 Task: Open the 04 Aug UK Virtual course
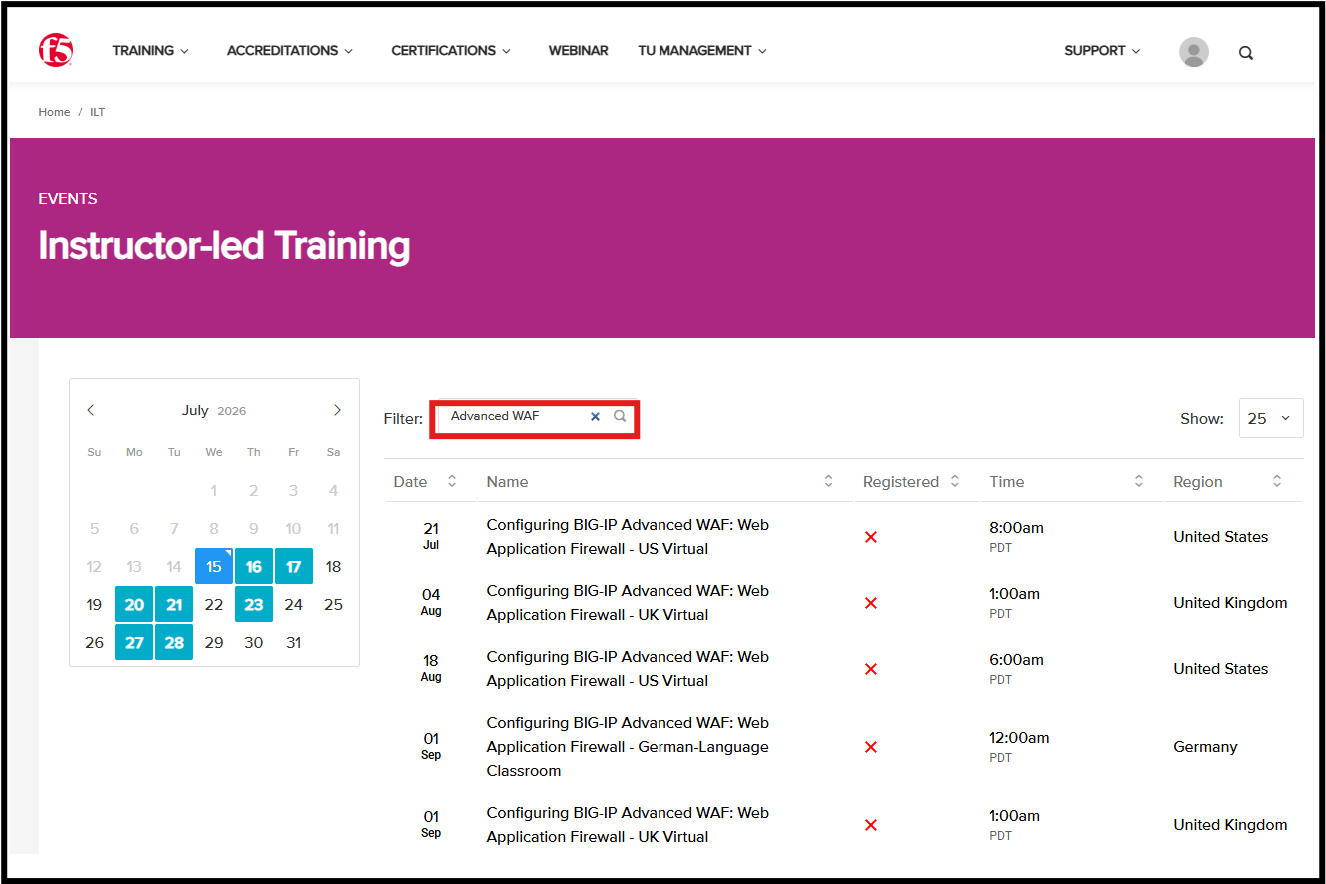pyautogui.click(x=628, y=603)
